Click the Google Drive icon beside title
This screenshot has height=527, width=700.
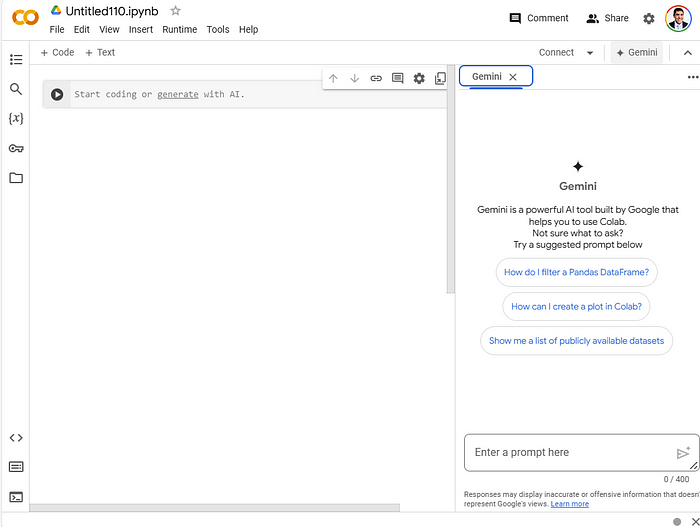click(x=56, y=10)
